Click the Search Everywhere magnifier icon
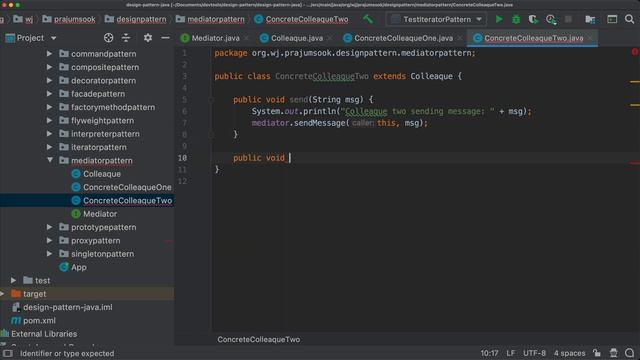Viewport: 640px width, 360px height. click(x=629, y=19)
